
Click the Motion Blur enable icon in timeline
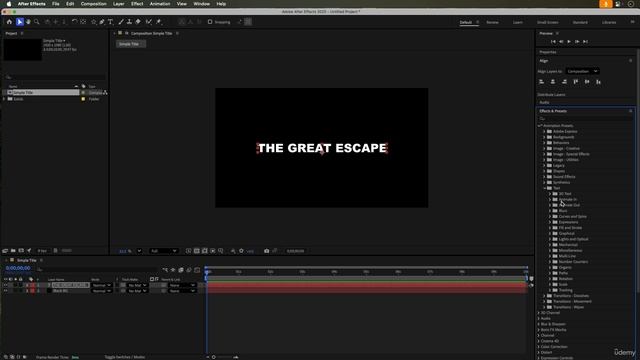(x=189, y=270)
